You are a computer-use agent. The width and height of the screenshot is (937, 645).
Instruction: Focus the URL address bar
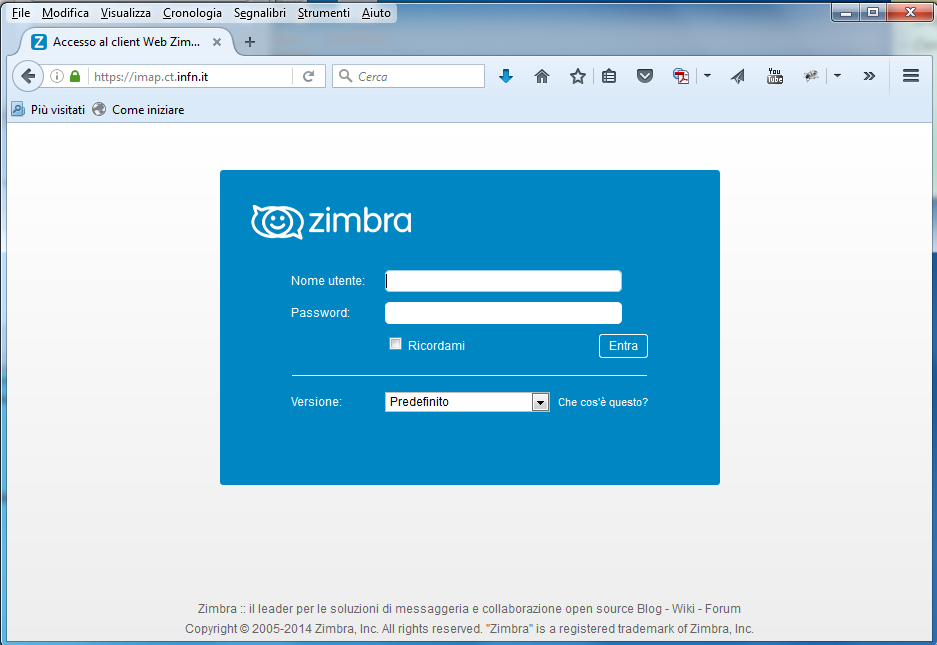(x=190, y=77)
